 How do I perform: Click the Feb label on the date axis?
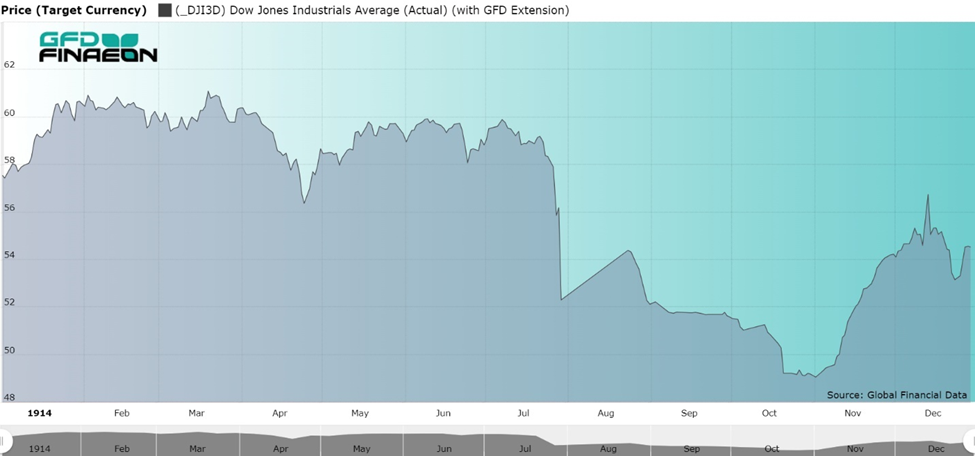122,413
